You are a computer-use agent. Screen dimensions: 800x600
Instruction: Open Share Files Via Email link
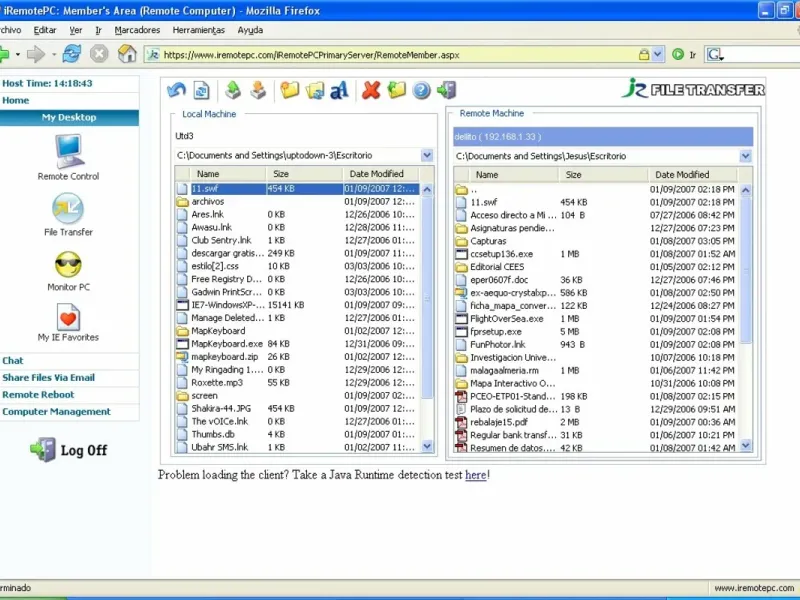[48, 378]
